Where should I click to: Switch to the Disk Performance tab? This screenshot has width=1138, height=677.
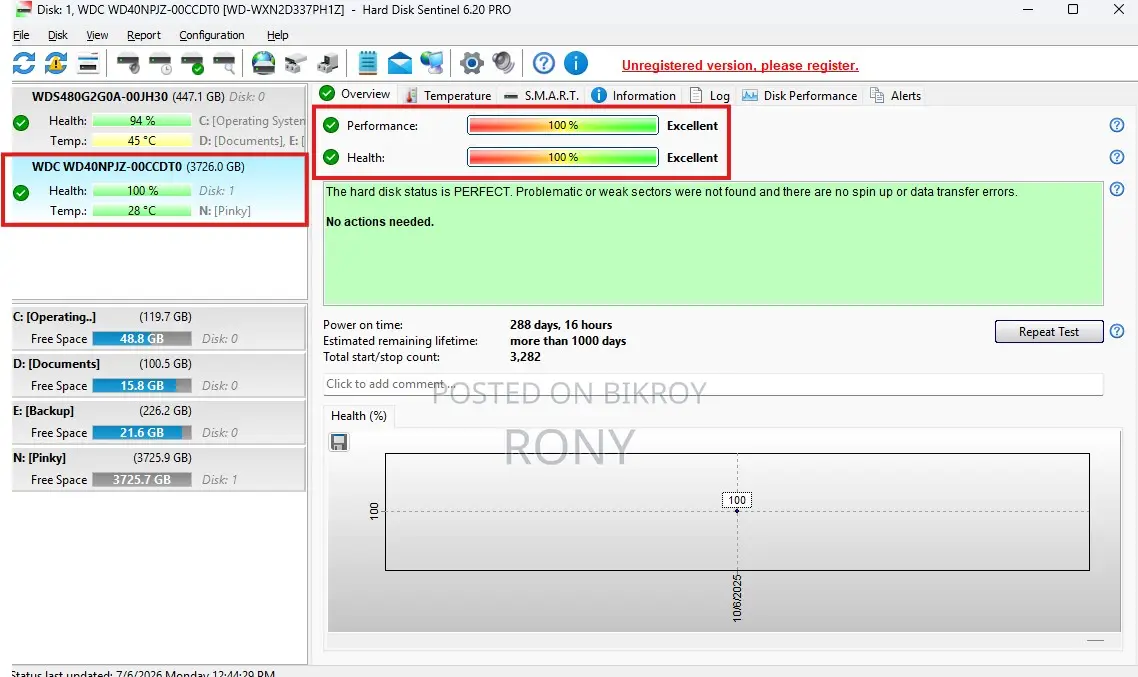tap(800, 95)
